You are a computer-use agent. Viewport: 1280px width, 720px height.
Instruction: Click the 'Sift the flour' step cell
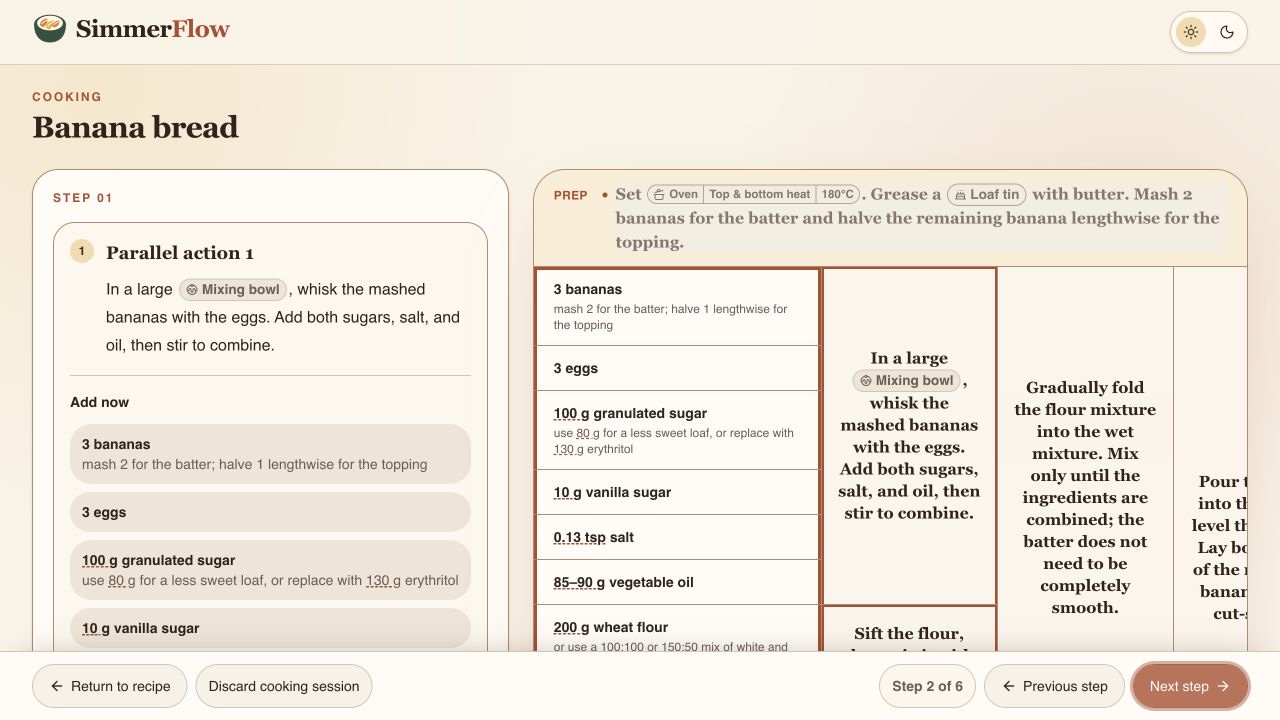coord(909,630)
